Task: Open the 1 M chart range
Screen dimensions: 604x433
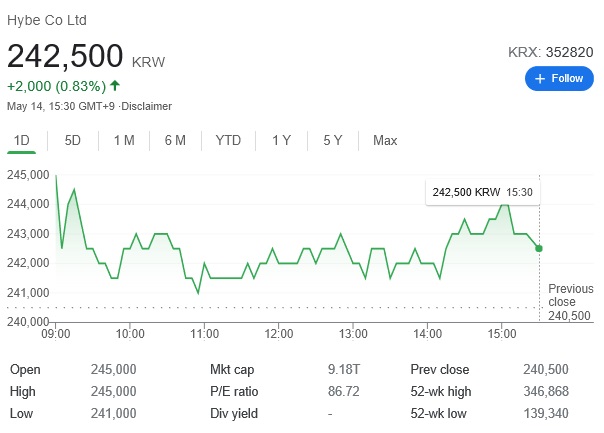Action: 124,140
